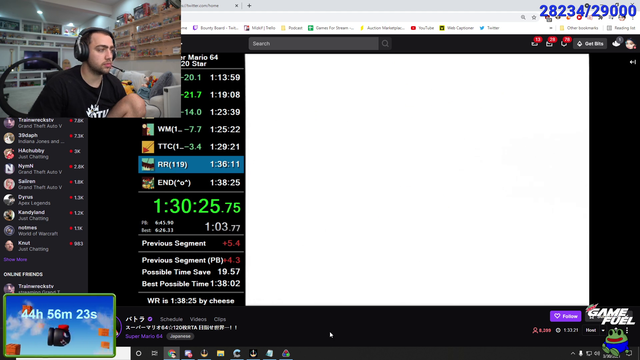Viewport: 640px width, 360px height.
Task: Click the WM split row icon
Action: [x=148, y=129]
